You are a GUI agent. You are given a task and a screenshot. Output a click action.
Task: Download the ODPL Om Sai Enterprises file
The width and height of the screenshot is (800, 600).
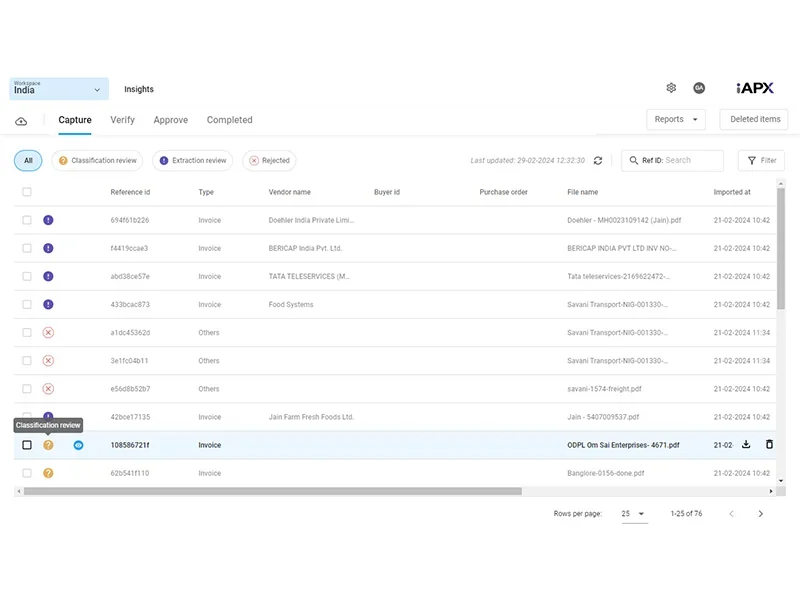click(x=745, y=445)
